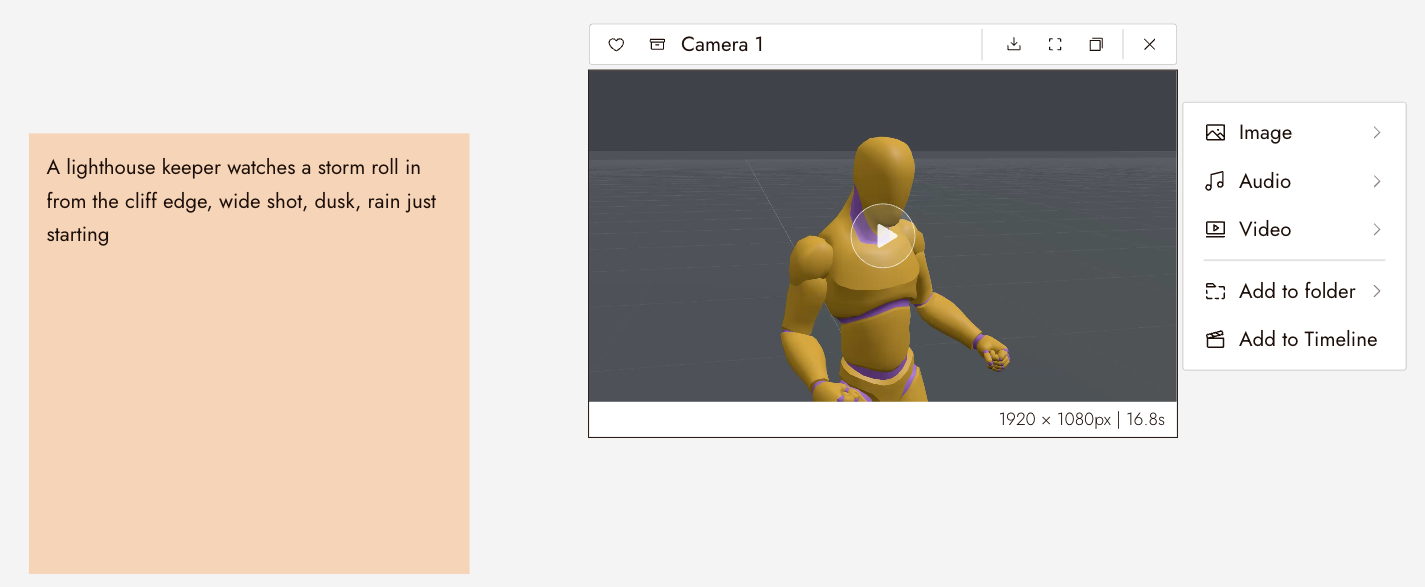The height and width of the screenshot is (587, 1425).
Task: Open the Image submenu
Action: click(1294, 133)
